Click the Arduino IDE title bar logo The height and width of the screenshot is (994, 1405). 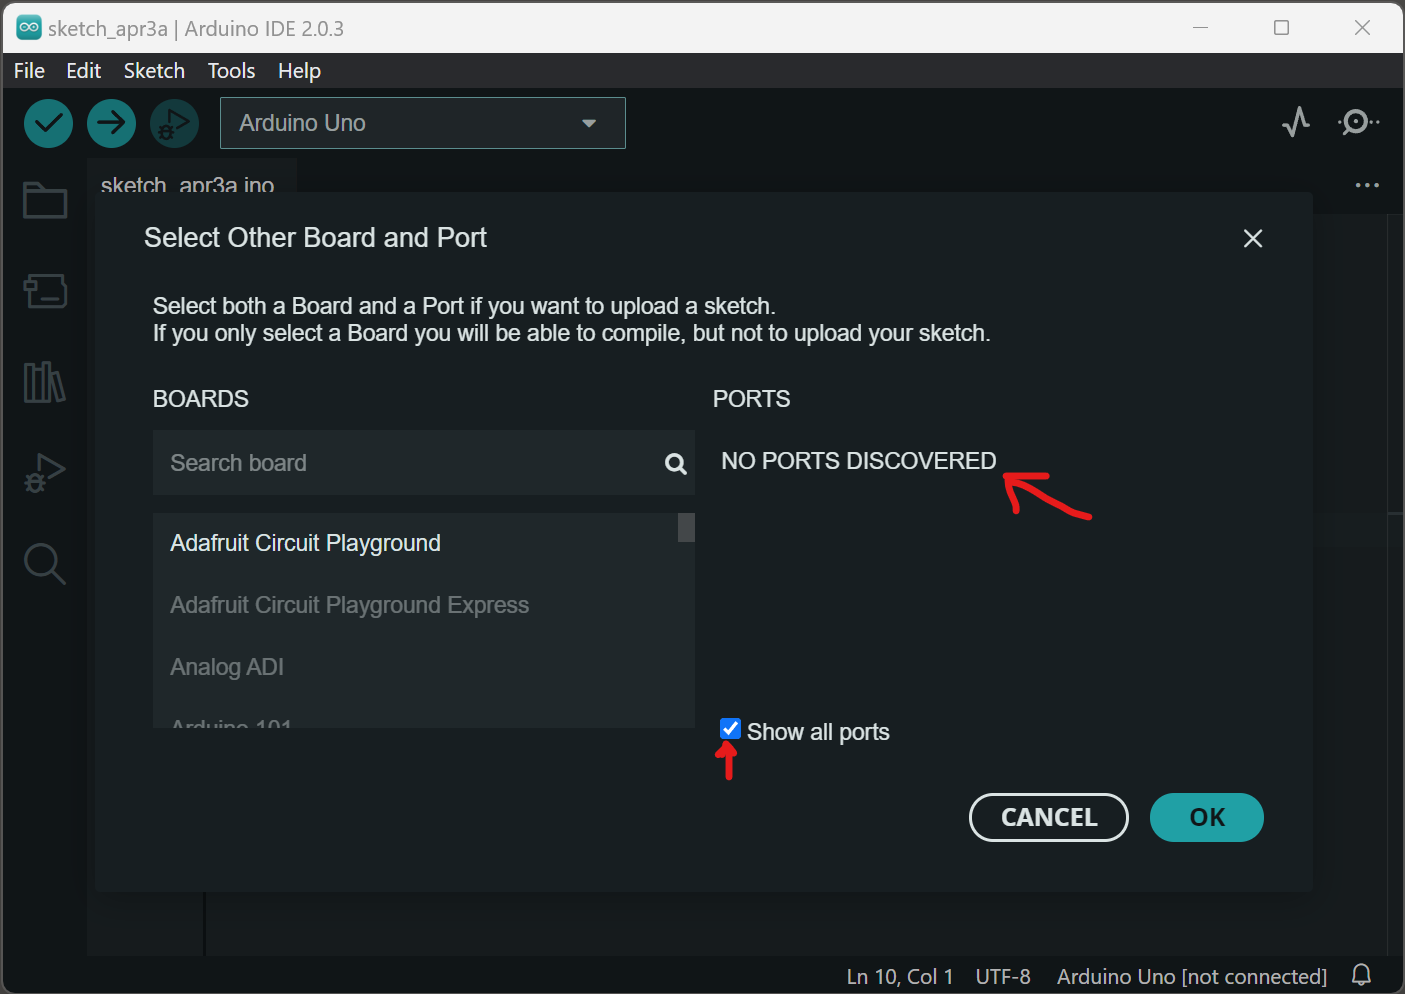29,28
